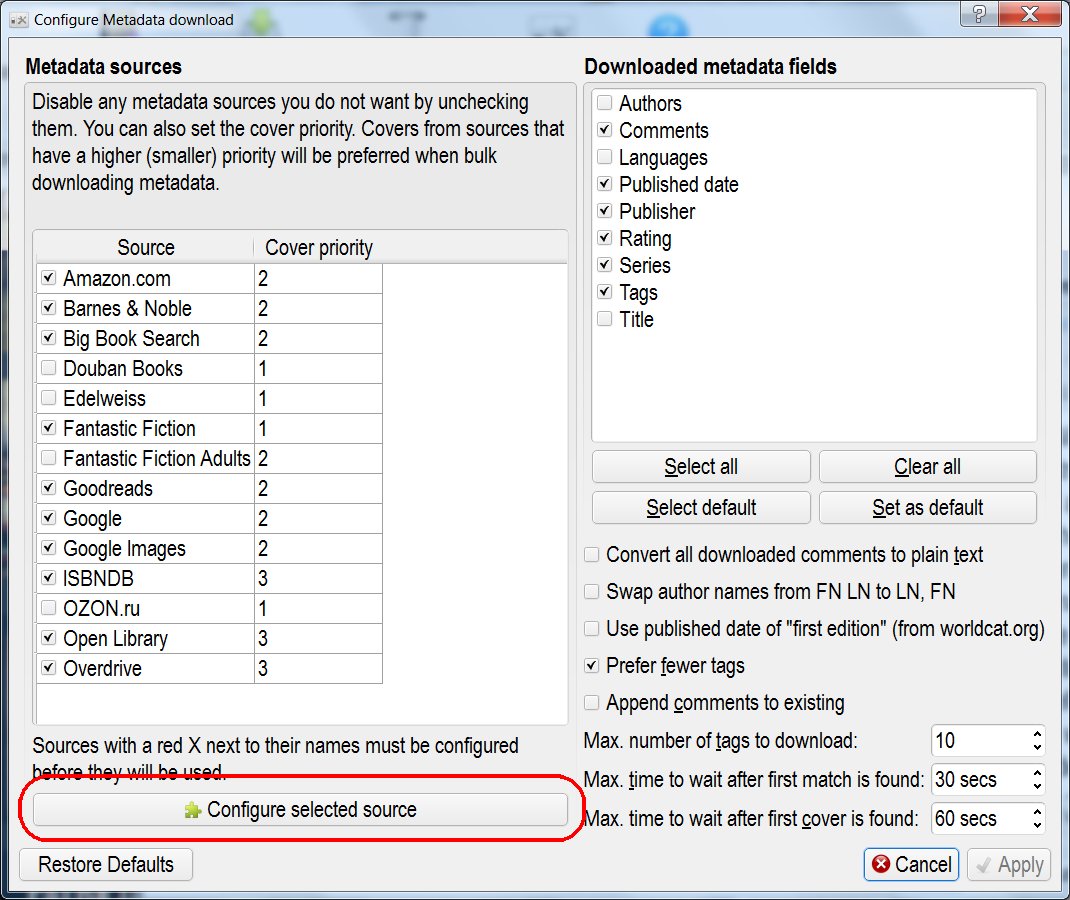Uncheck Amazon.com metadata source

48,278
